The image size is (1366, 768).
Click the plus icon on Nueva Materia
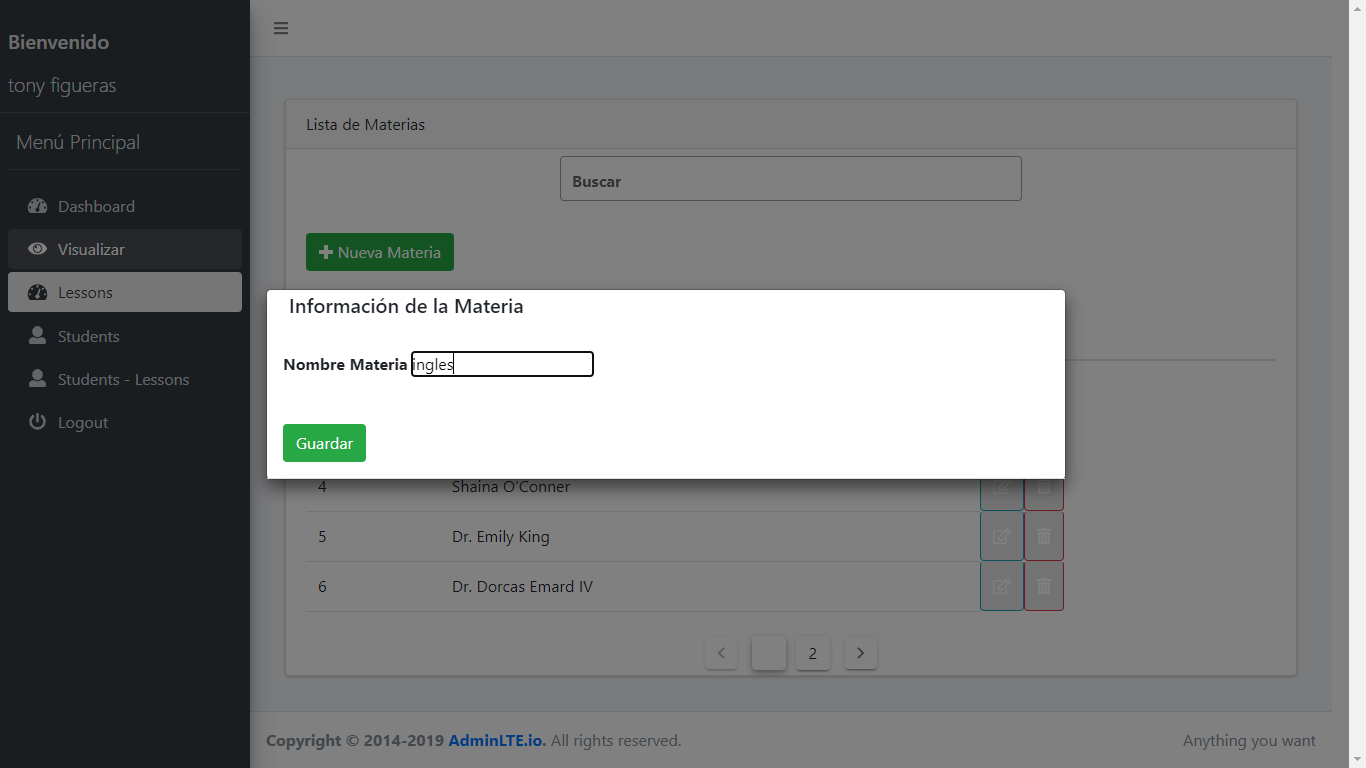[x=325, y=252]
